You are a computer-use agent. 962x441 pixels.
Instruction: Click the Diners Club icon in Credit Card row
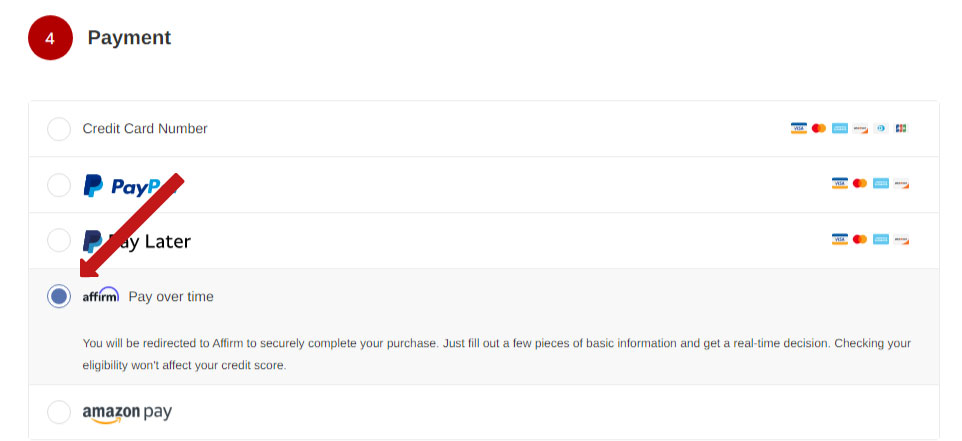point(881,128)
